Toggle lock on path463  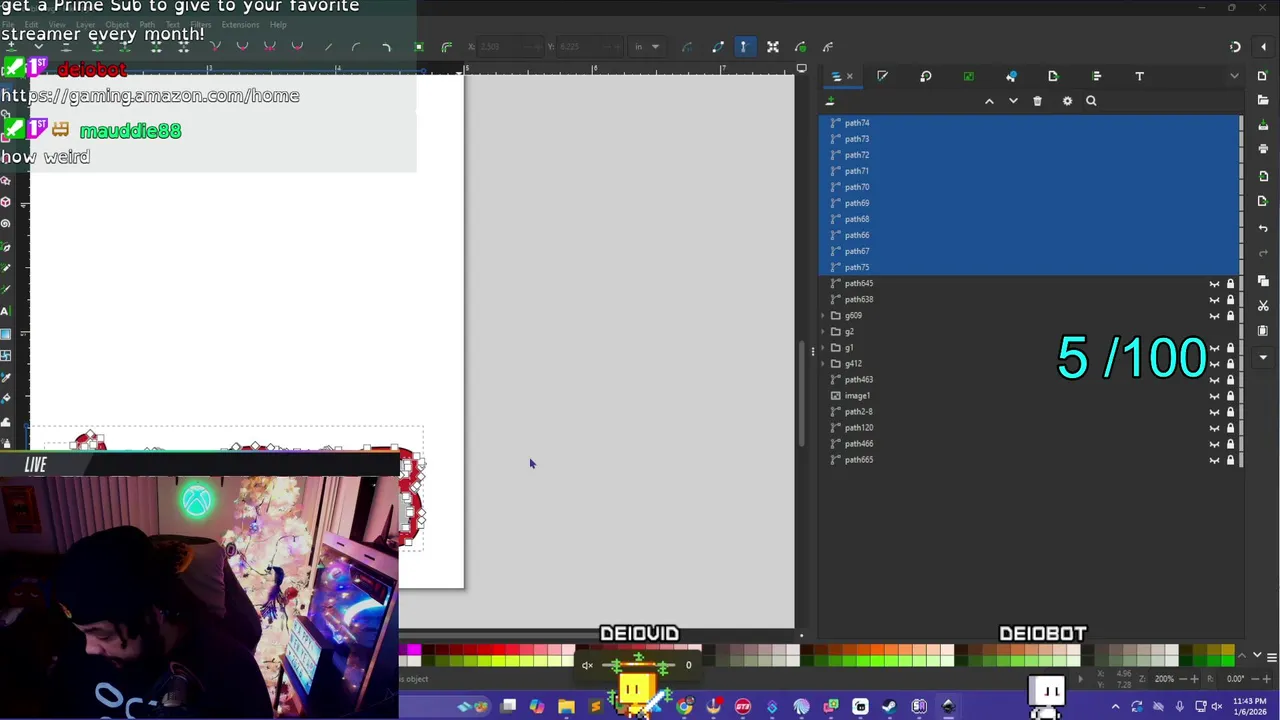pyautogui.click(x=1231, y=380)
